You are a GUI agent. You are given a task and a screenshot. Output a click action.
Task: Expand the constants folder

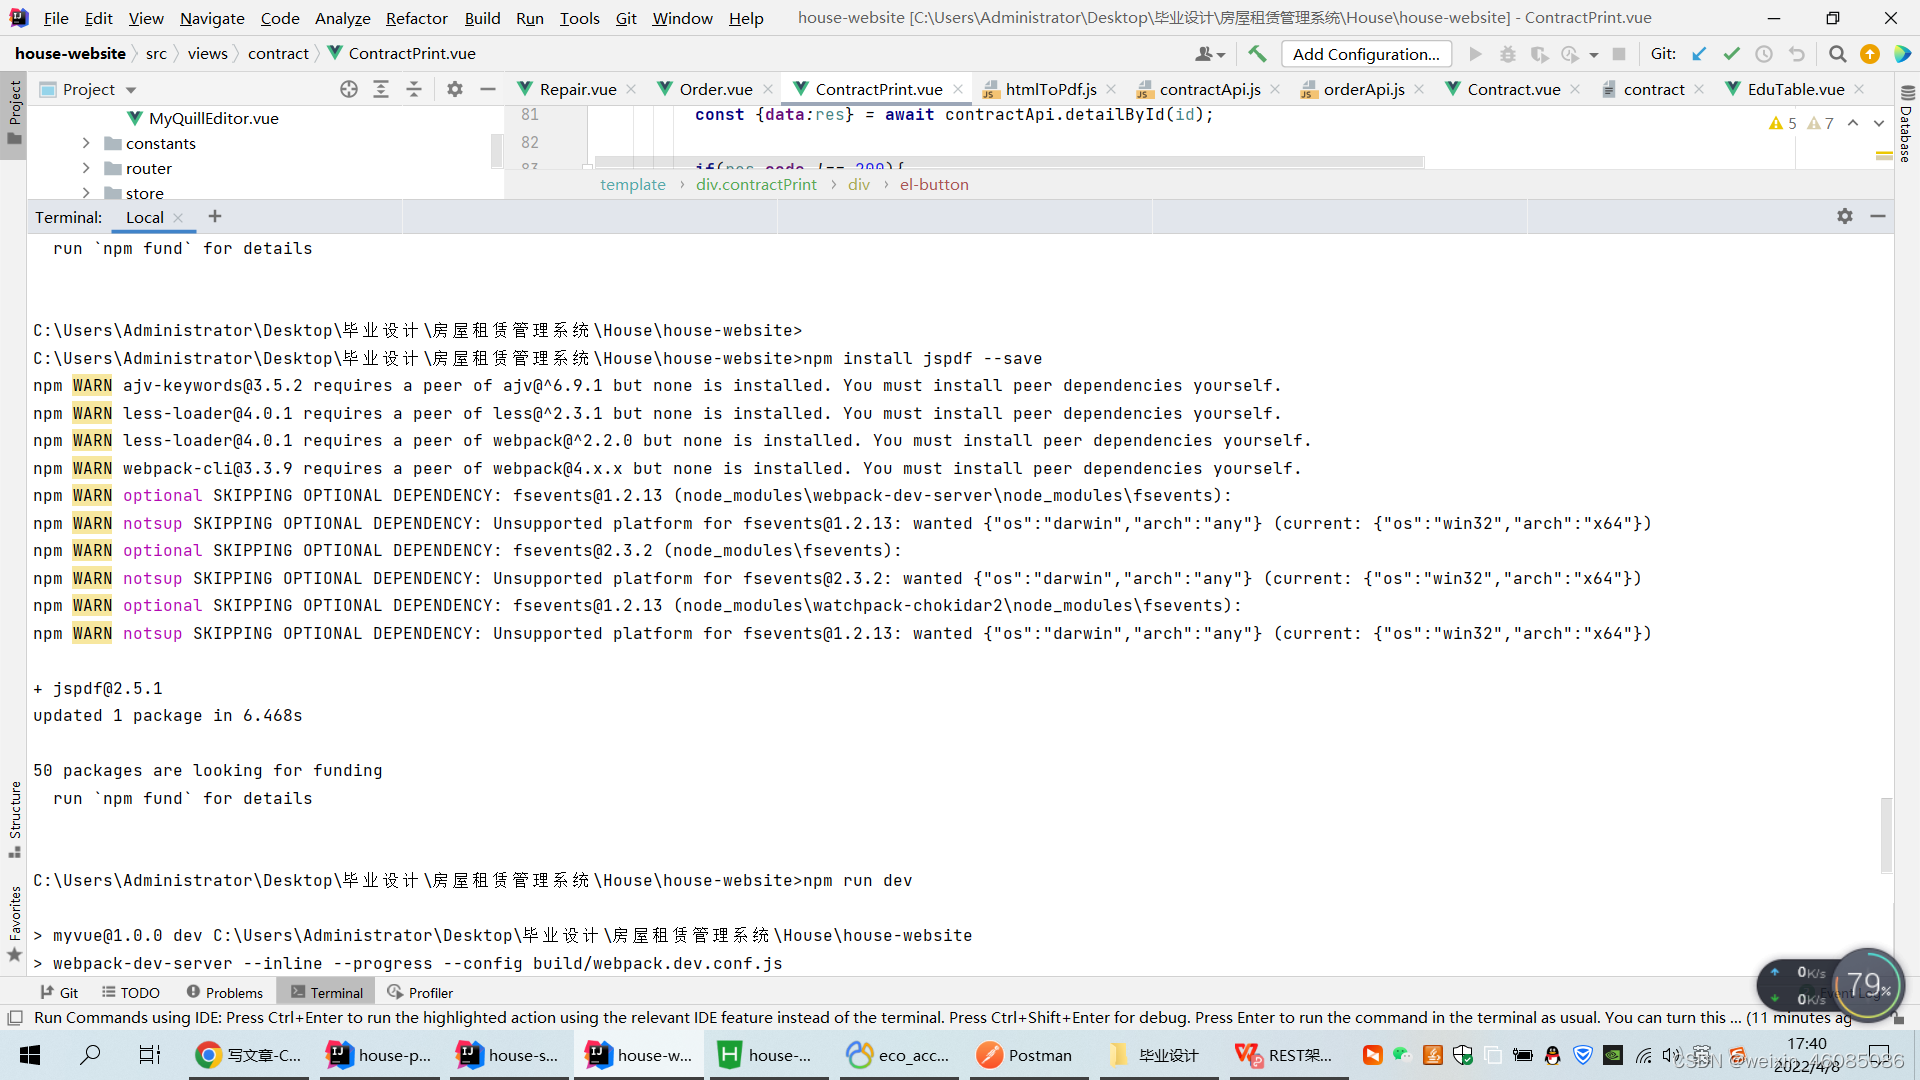pos(86,143)
